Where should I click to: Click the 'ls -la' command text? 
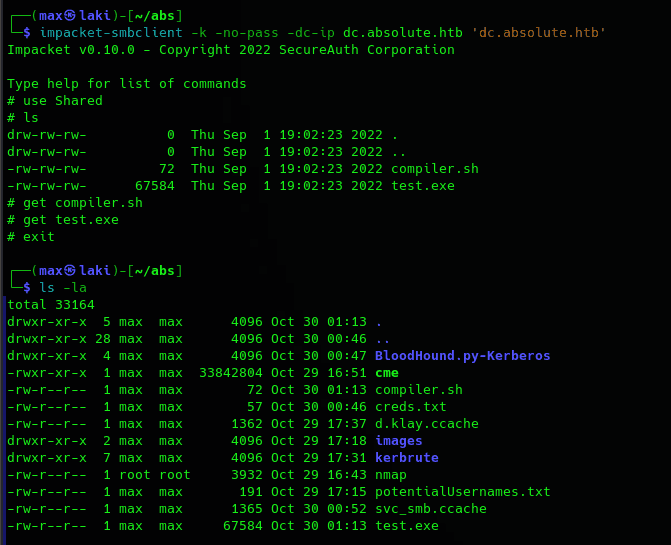click(x=63, y=287)
